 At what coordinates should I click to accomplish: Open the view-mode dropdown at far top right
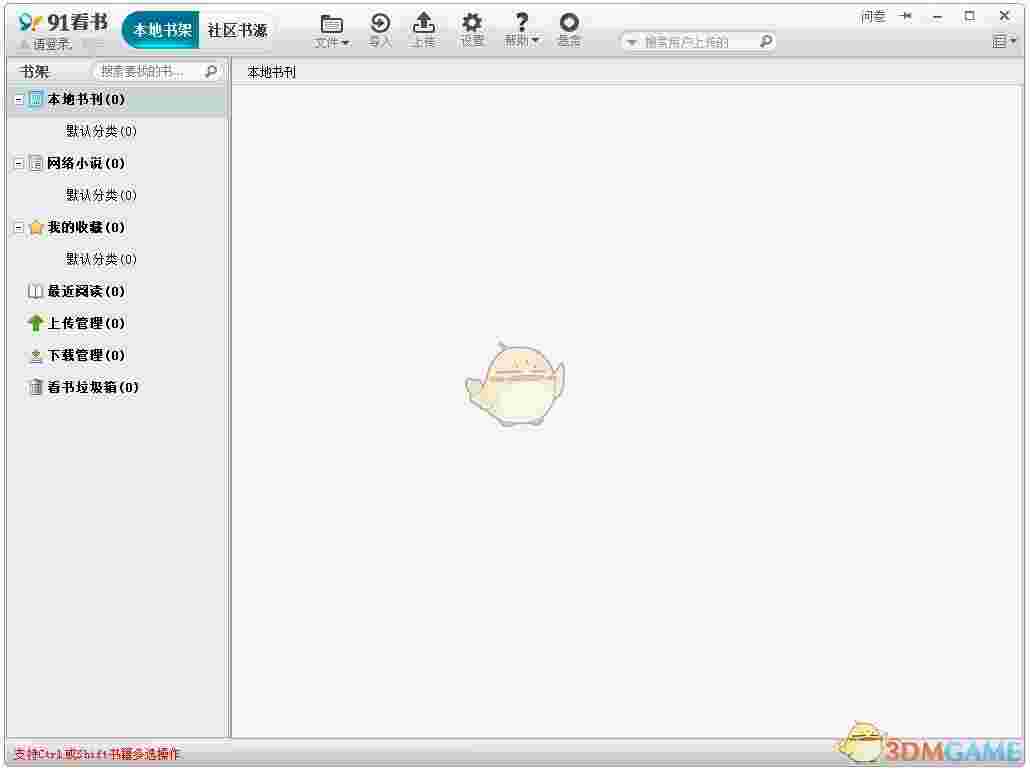coord(1002,40)
